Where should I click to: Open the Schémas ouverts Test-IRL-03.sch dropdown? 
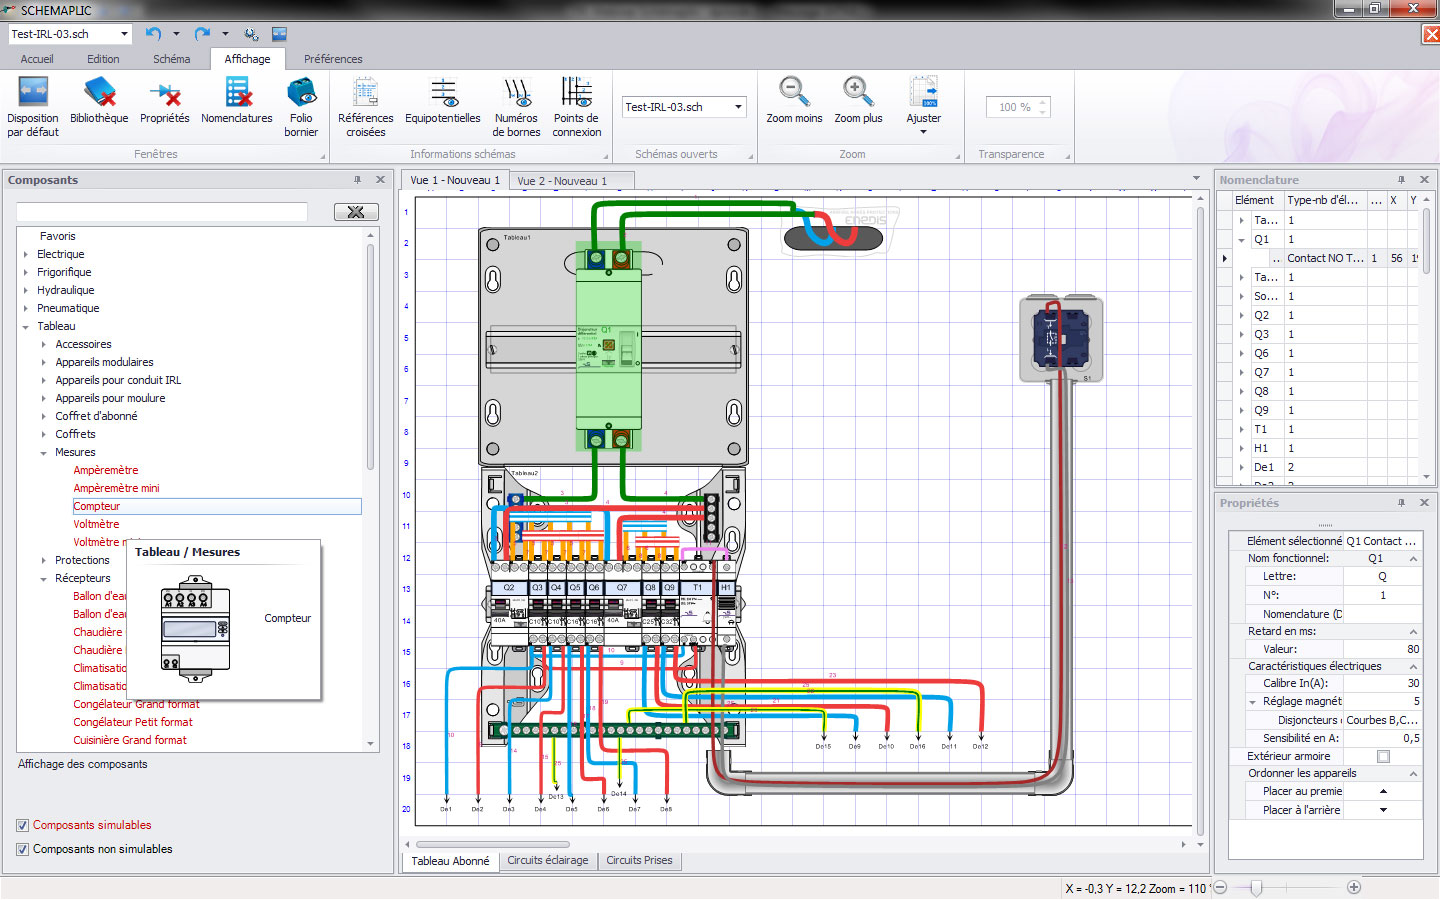click(x=738, y=107)
